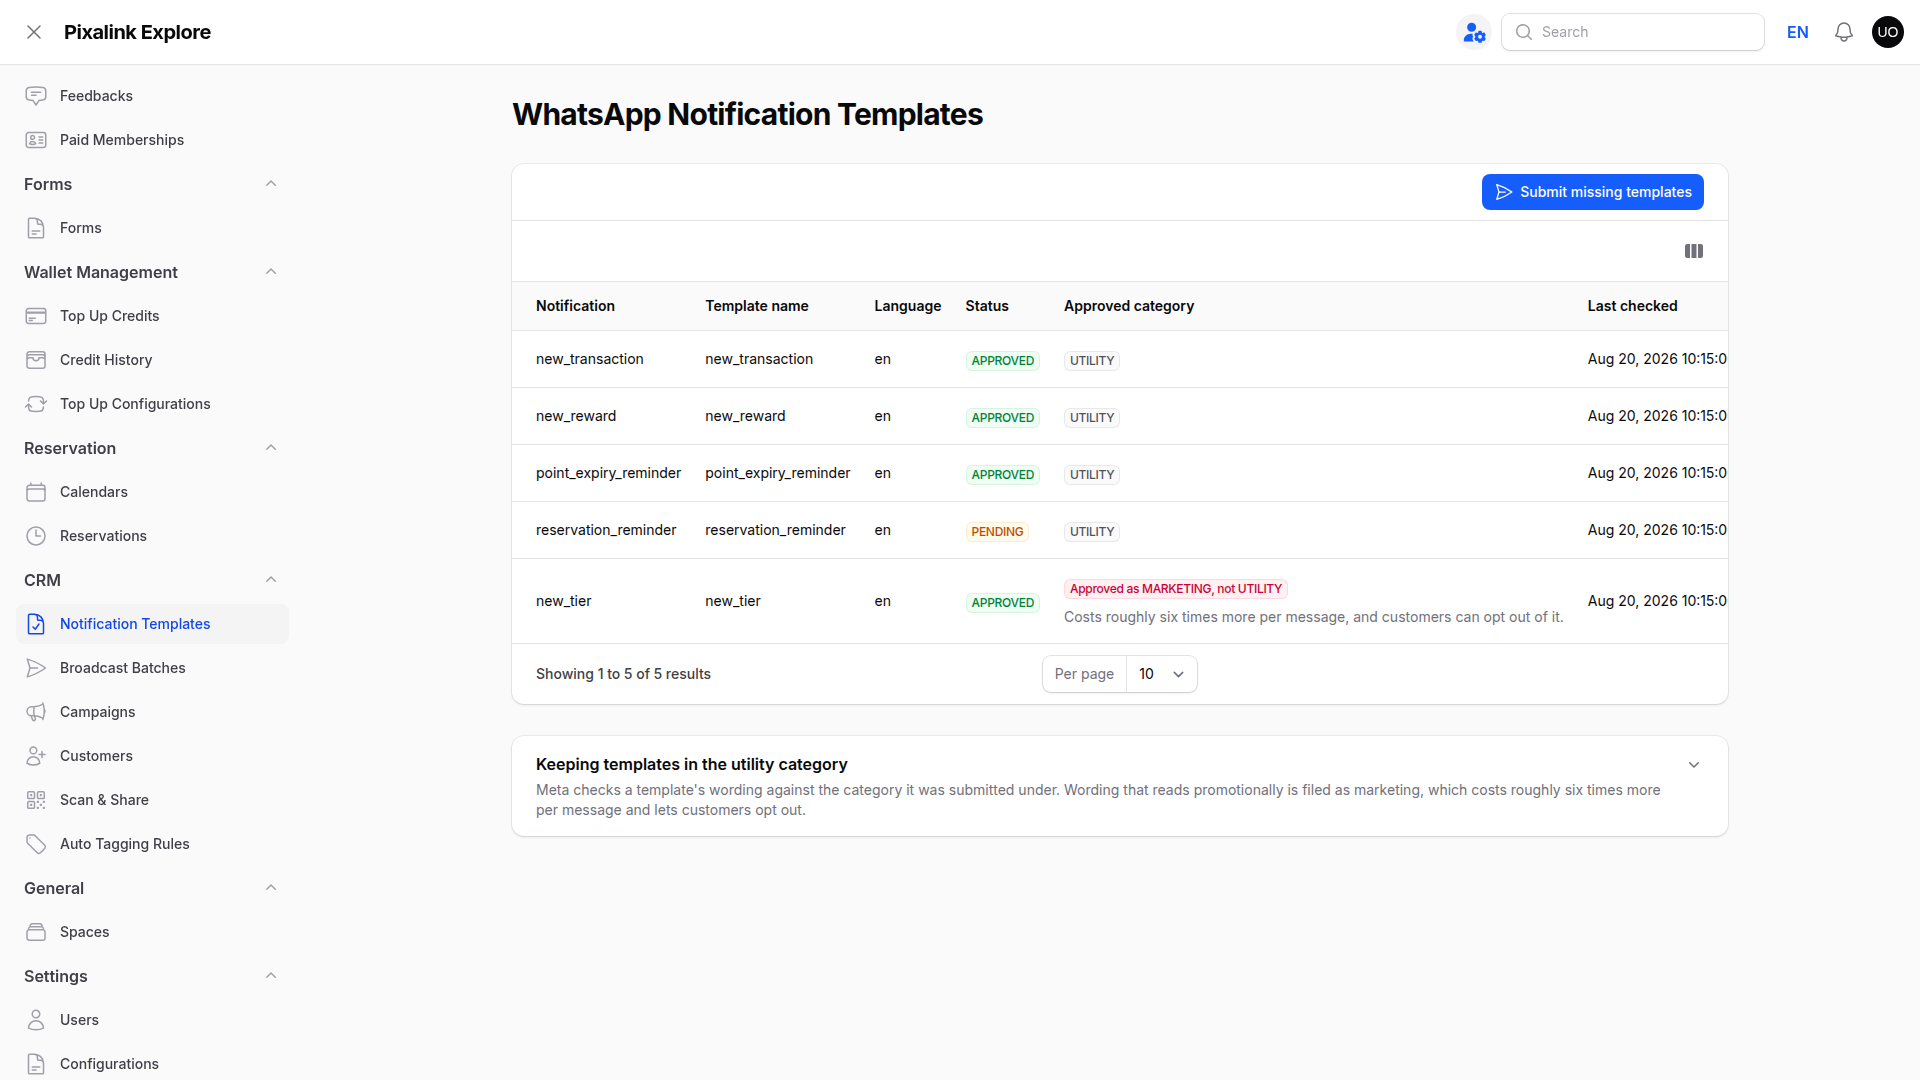Open Spaces menu item

coord(152,932)
